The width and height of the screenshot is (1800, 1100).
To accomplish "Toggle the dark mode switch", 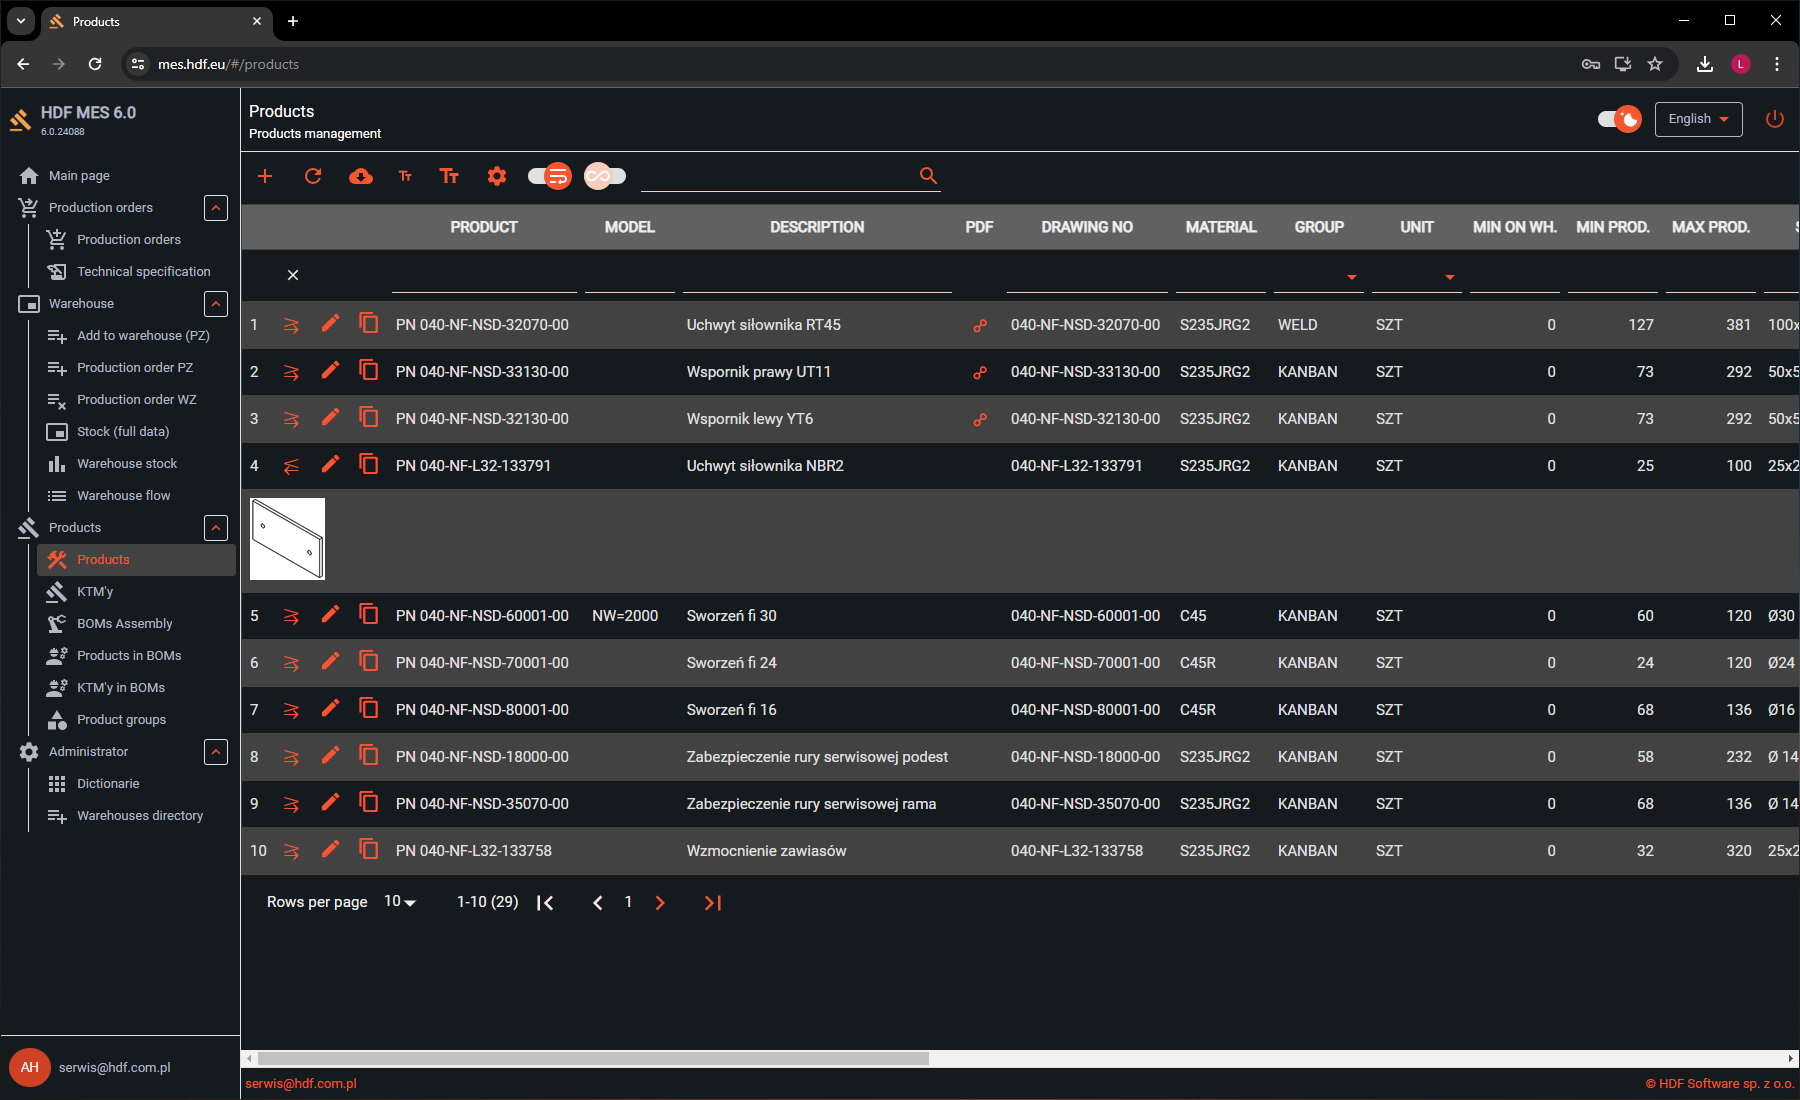I will pyautogui.click(x=1619, y=119).
